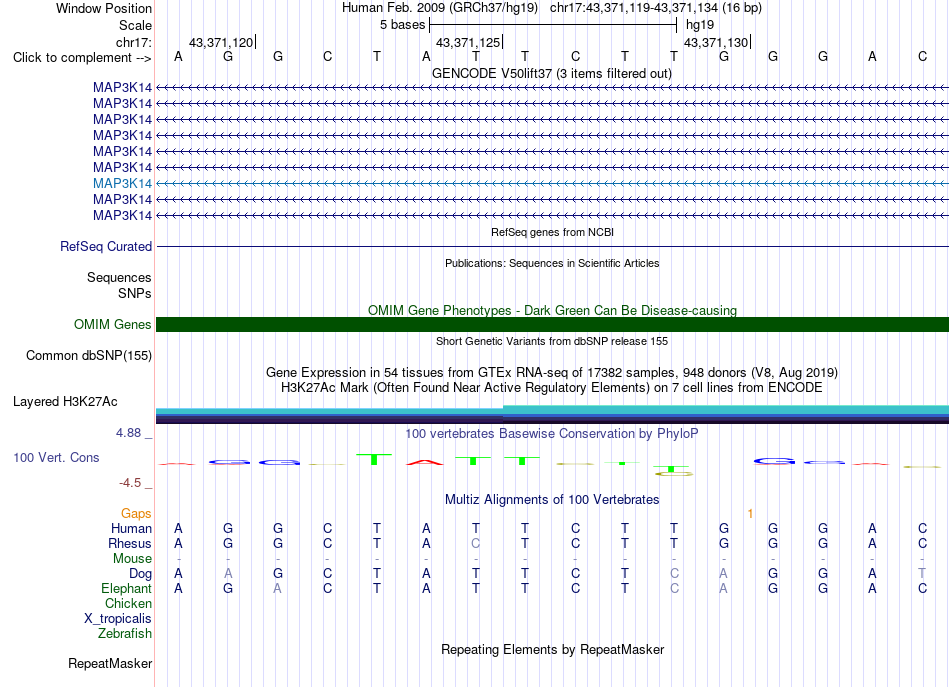Click the light-blue MAP3K14 transcript label

click(122, 183)
